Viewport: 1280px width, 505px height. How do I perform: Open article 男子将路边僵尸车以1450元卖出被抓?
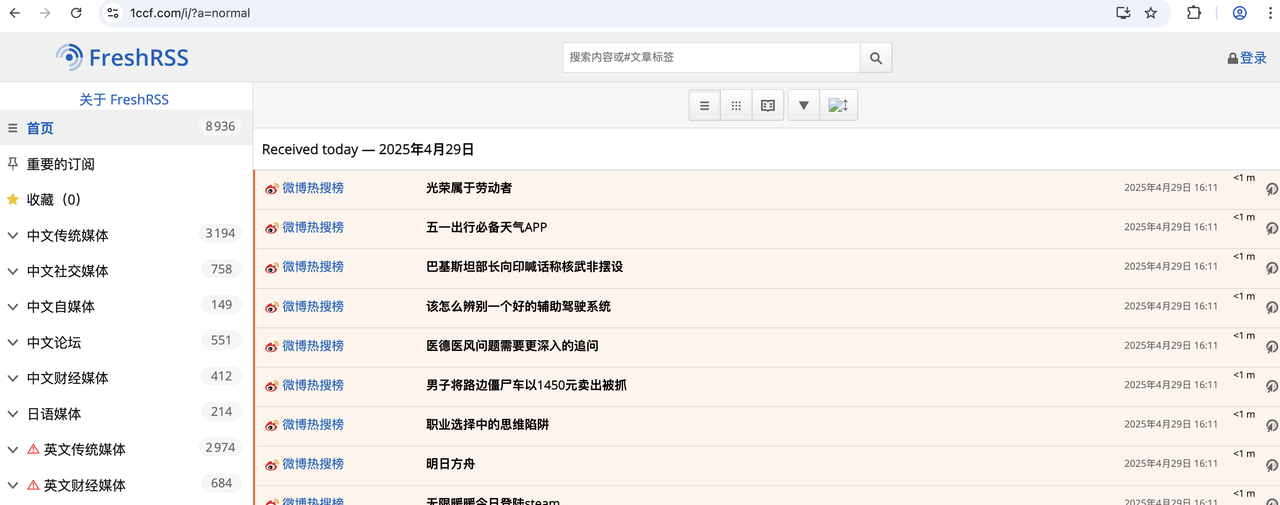(526, 385)
